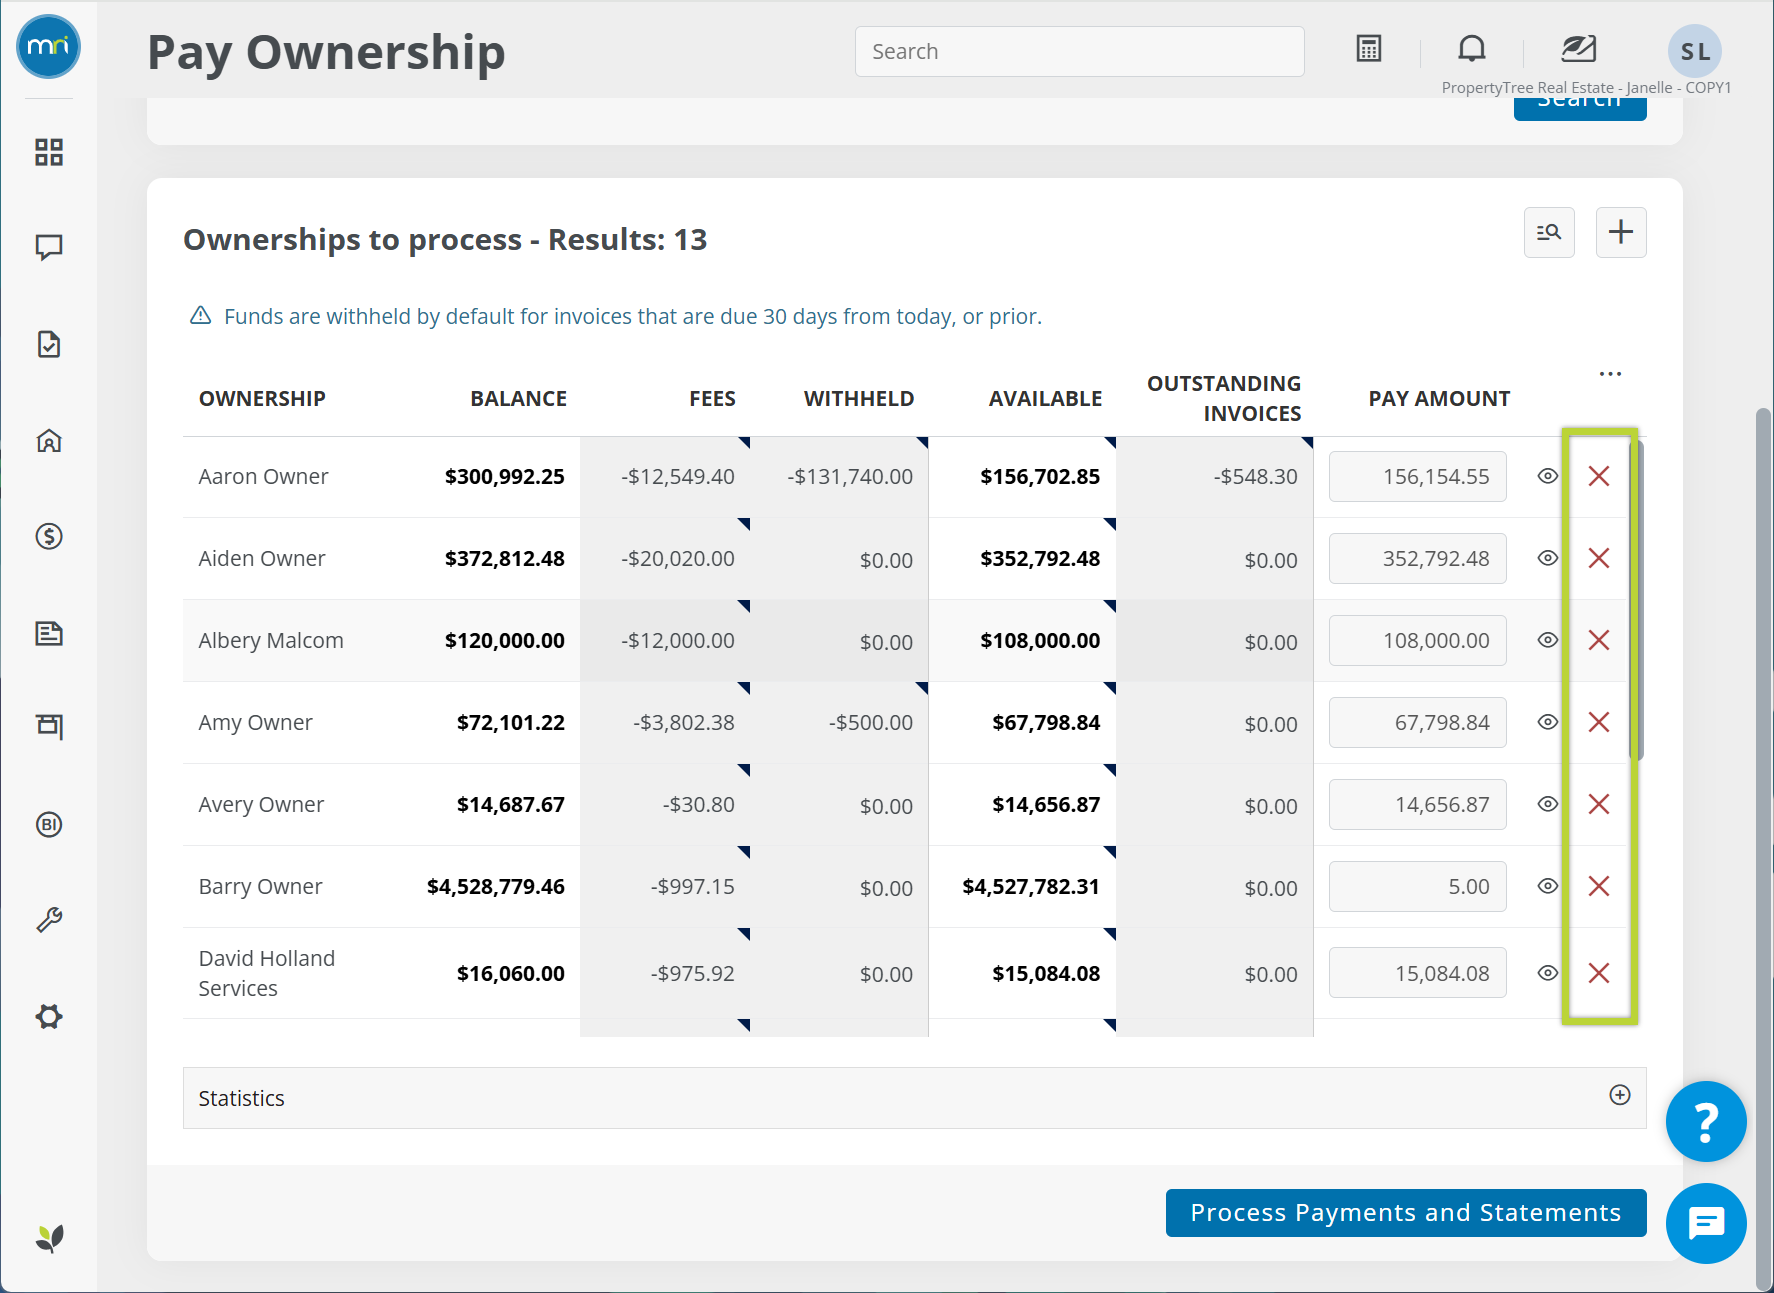Click the page vertical scrollbar
Viewport: 1774px width, 1293px height.
[1764, 850]
